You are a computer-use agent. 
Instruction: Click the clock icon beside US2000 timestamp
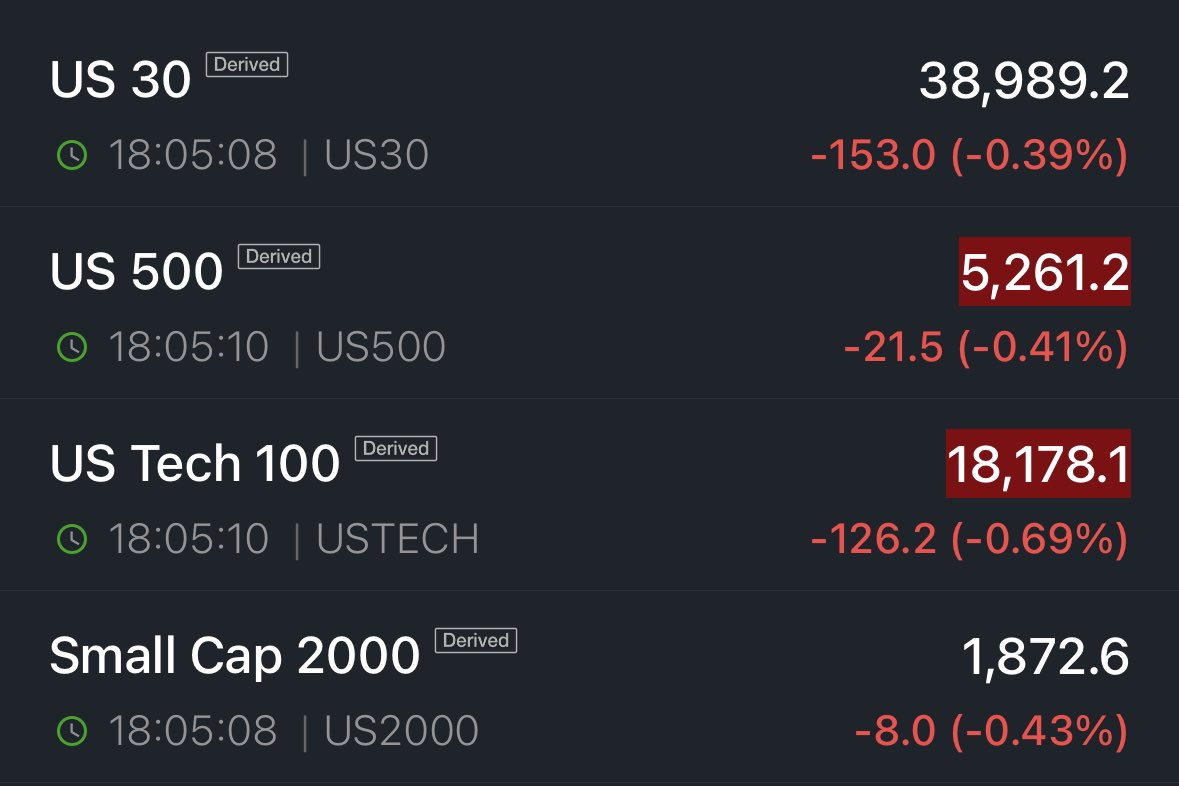[71, 731]
